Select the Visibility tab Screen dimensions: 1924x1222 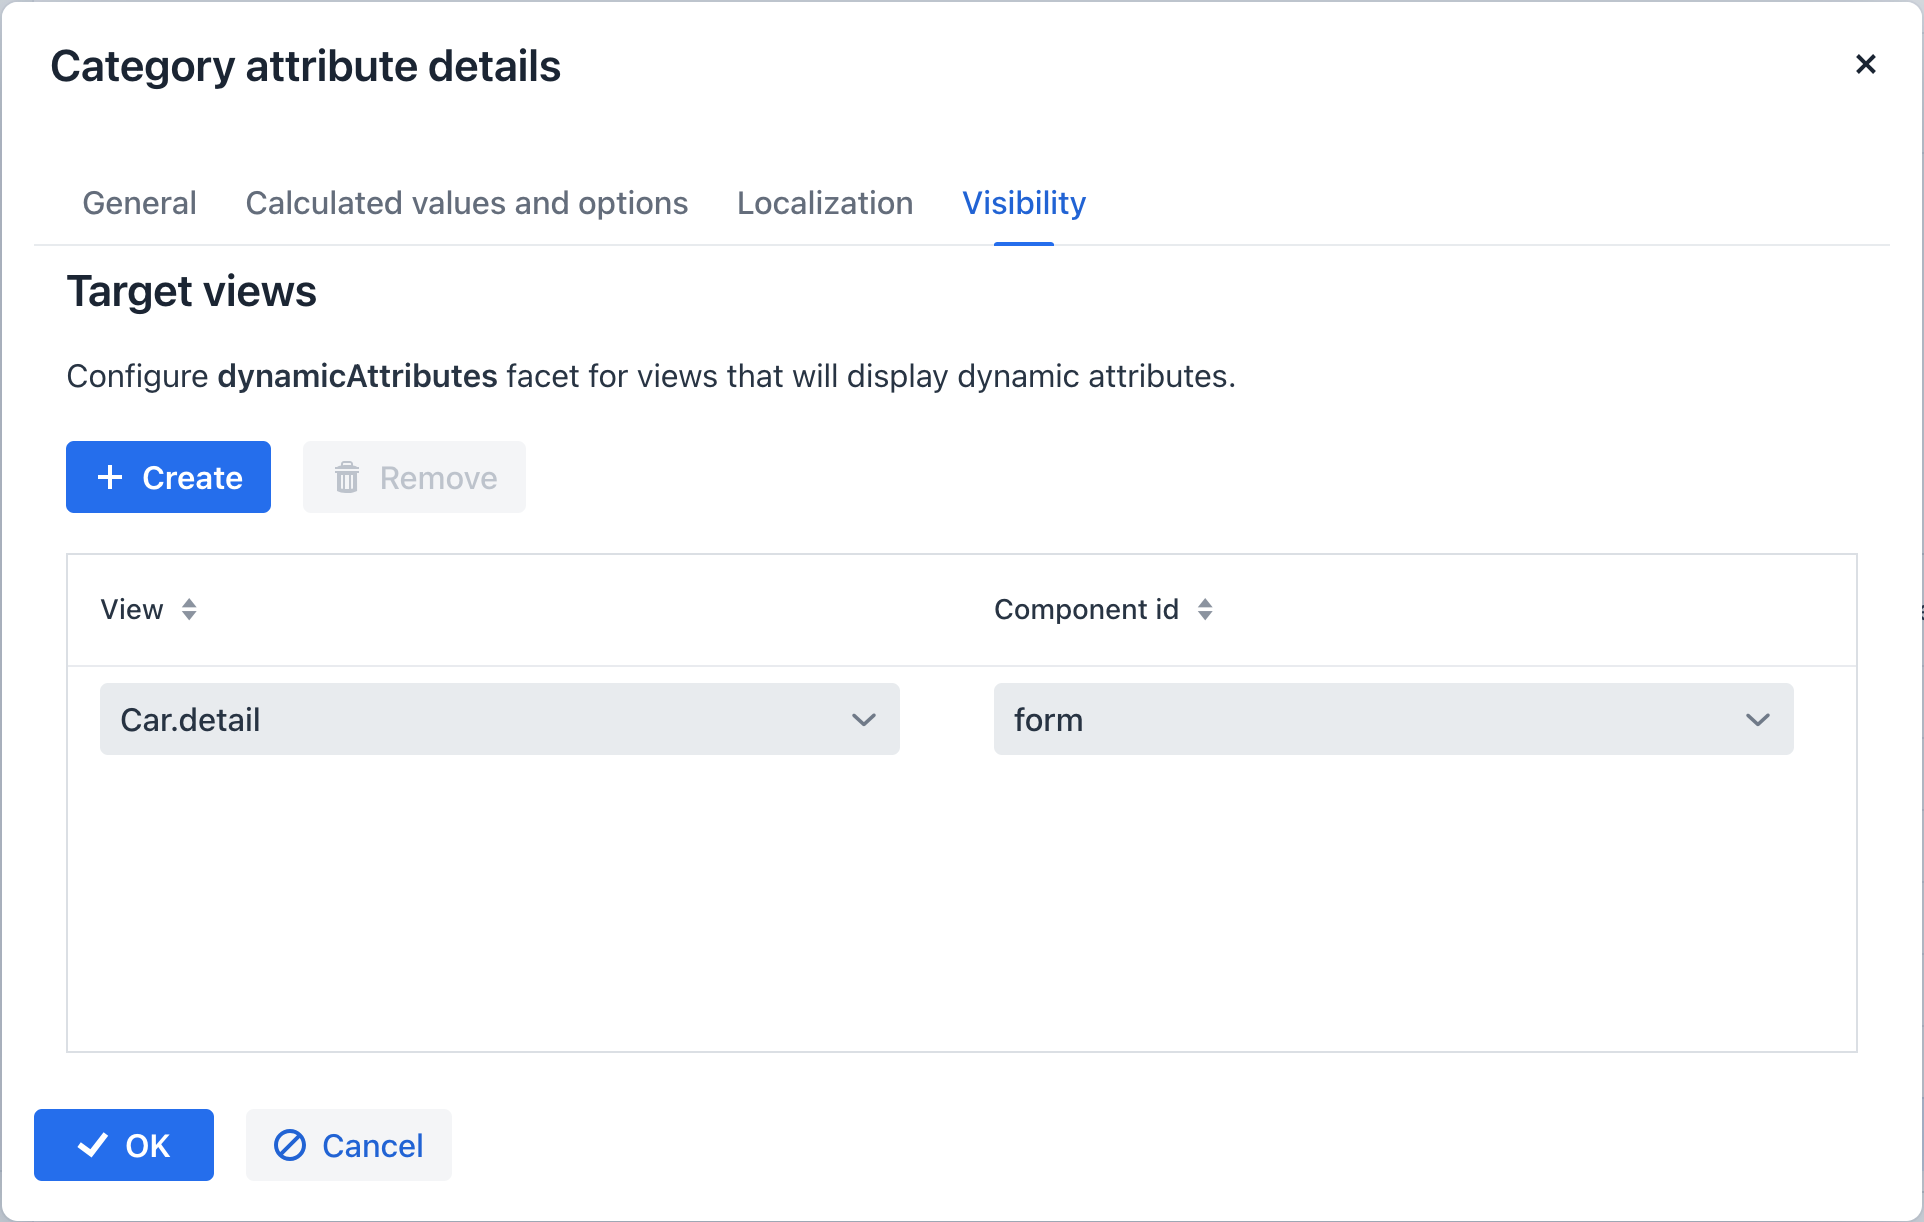[x=1023, y=203]
